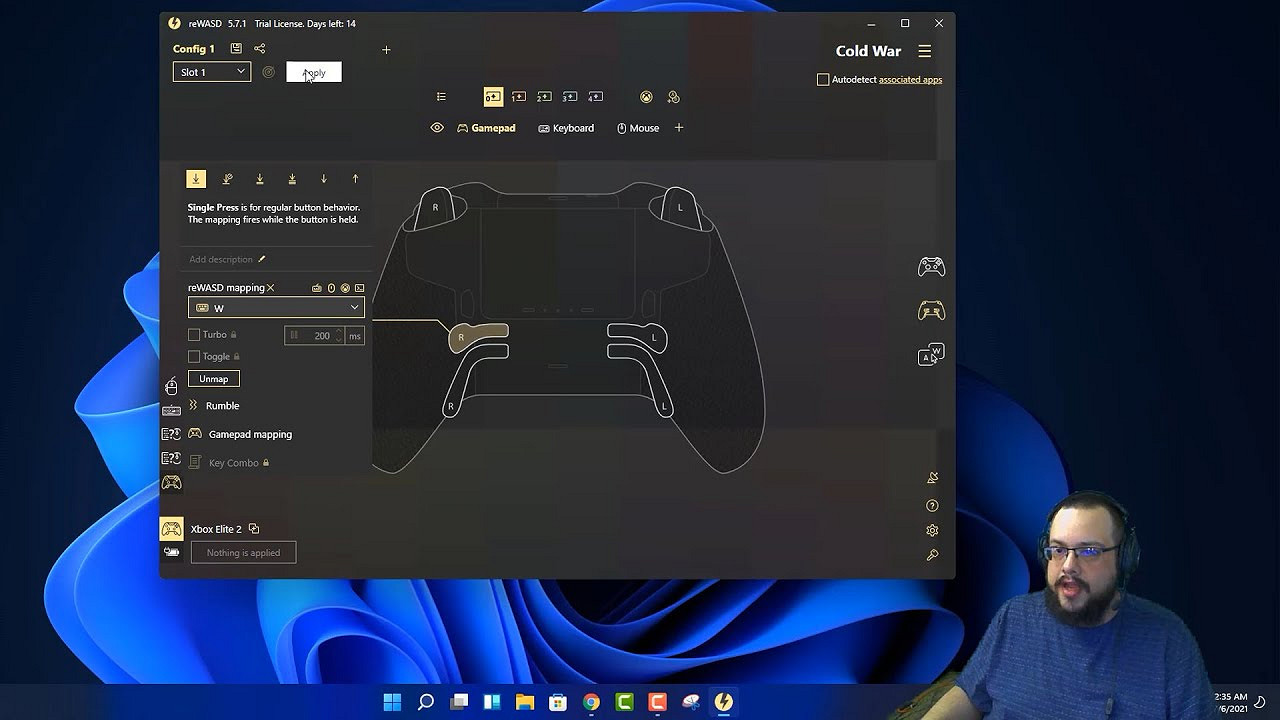Open the Rumble settings
Screen dimensions: 1280x720
[x=222, y=405]
